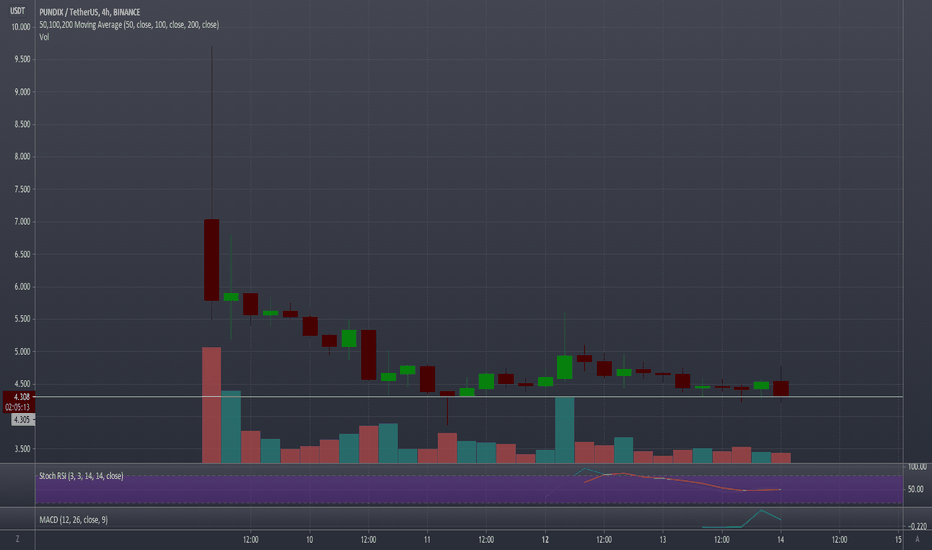932x550 pixels.
Task: Click the date label 12 on time axis
Action: tap(545, 539)
